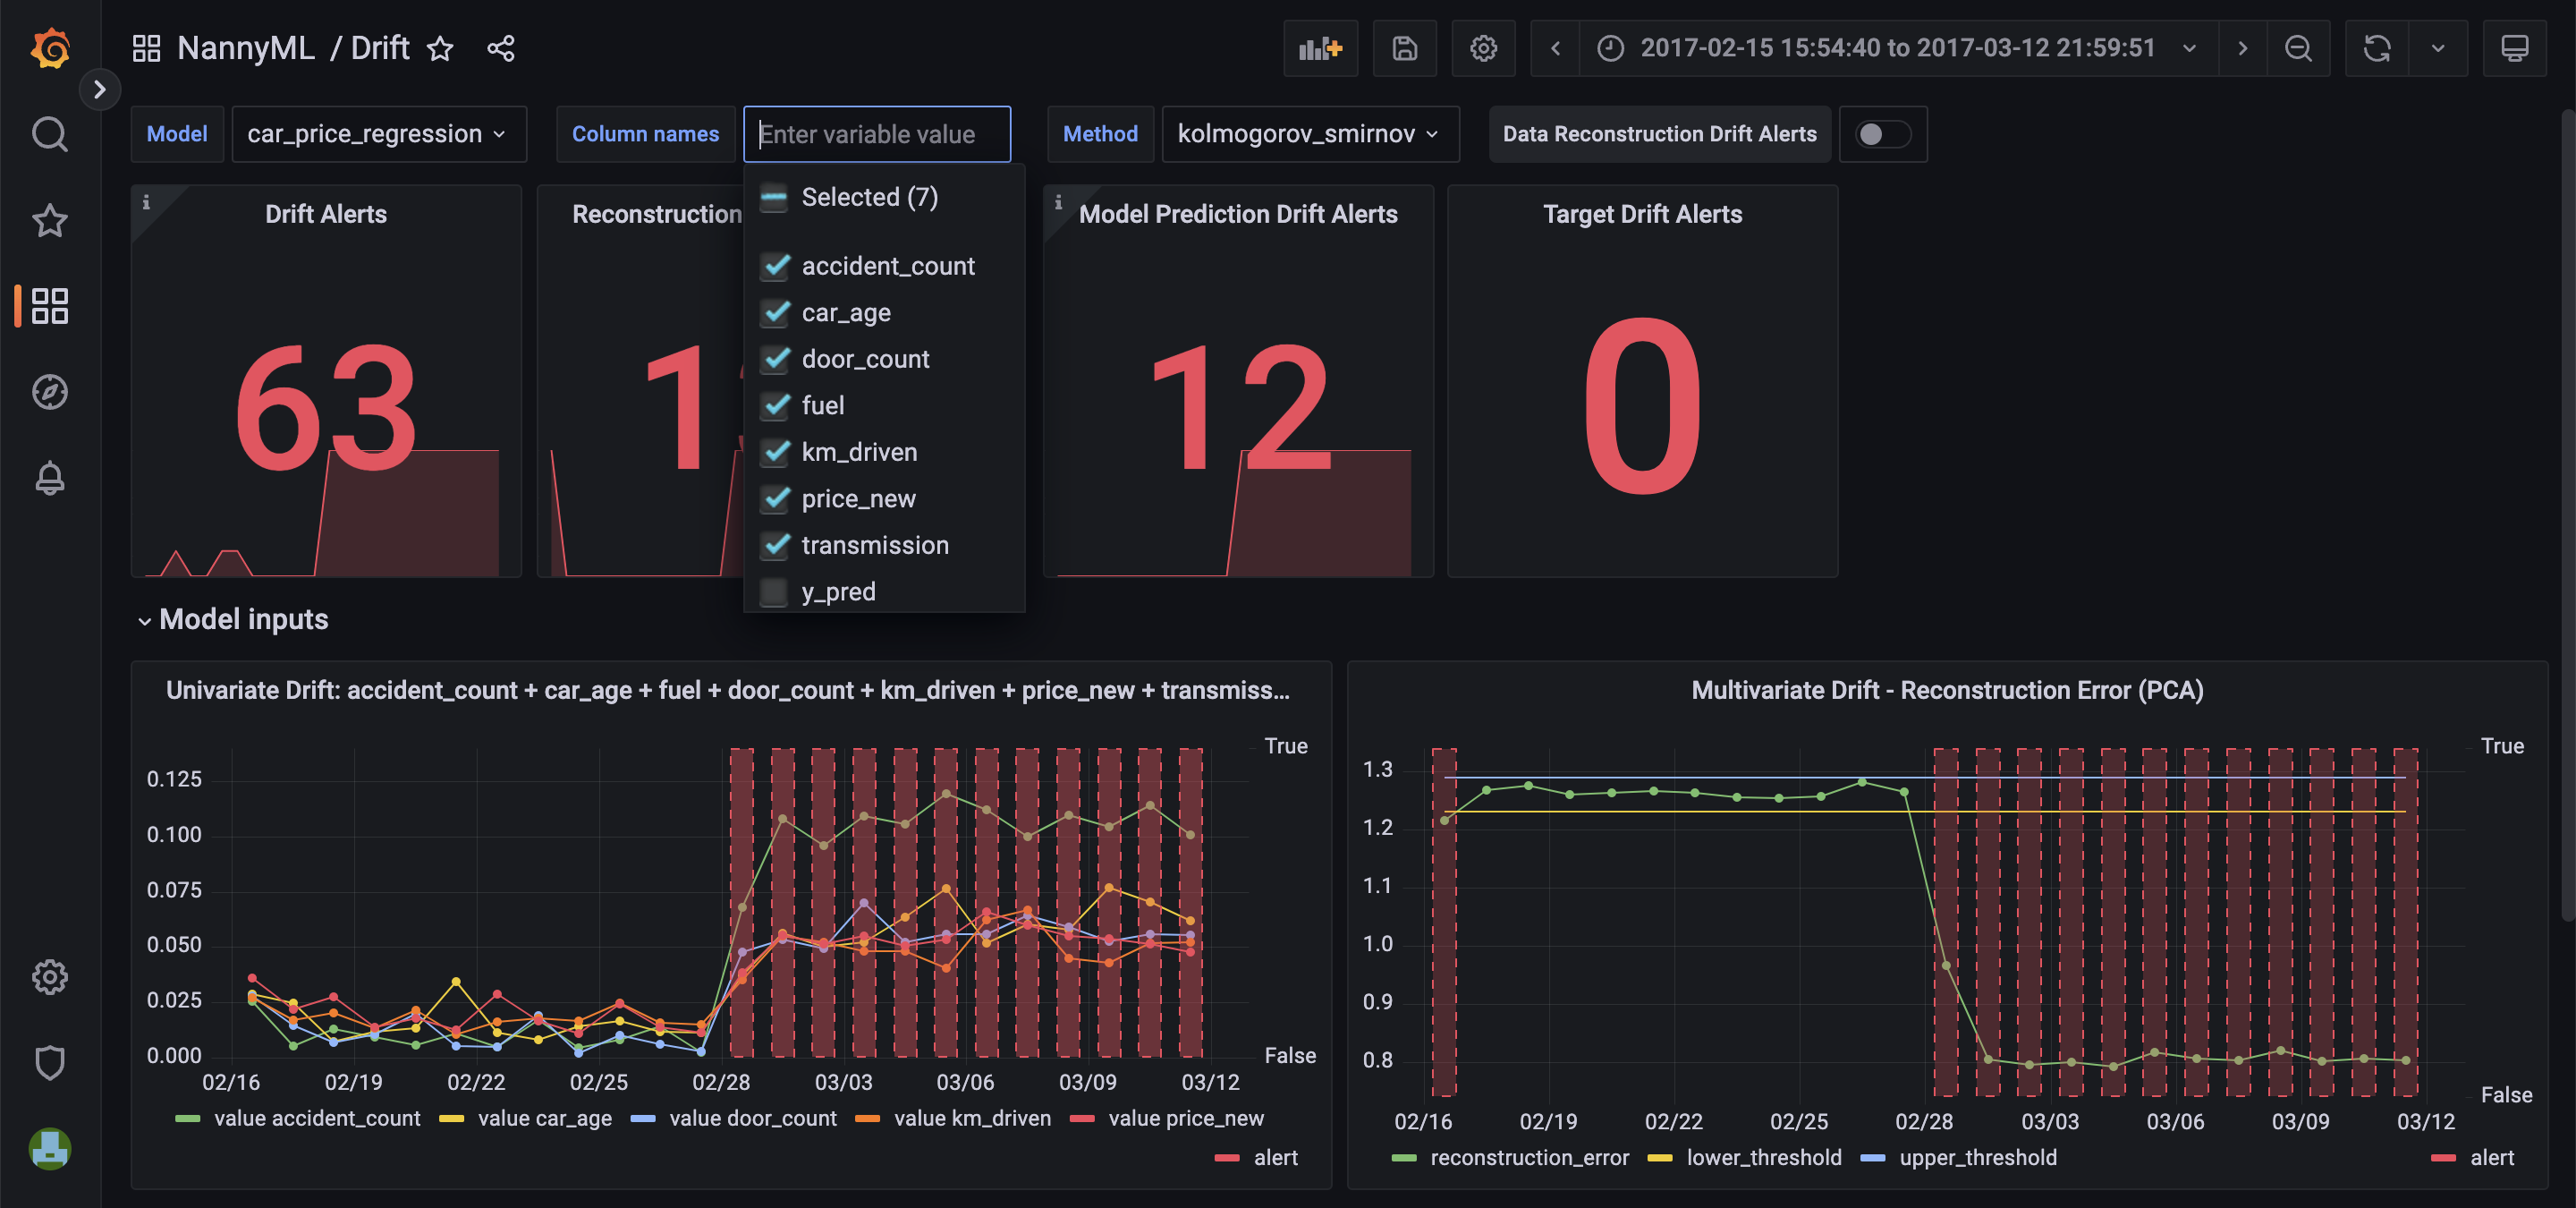The width and height of the screenshot is (2576, 1208).
Task: Toggle Data Reconstruction Drift Alerts switch
Action: click(1882, 134)
